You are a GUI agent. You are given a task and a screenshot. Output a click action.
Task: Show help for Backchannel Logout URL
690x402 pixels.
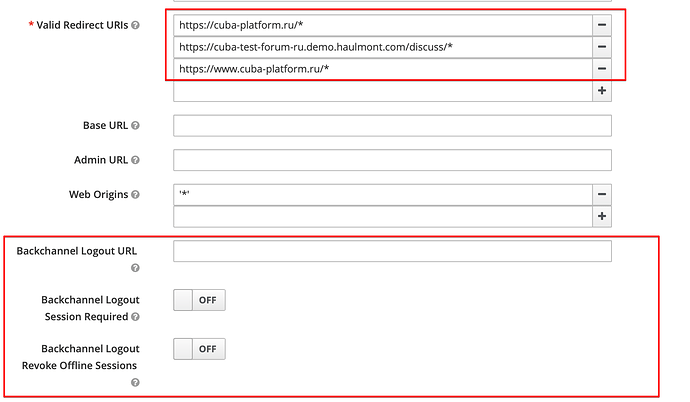136,268
